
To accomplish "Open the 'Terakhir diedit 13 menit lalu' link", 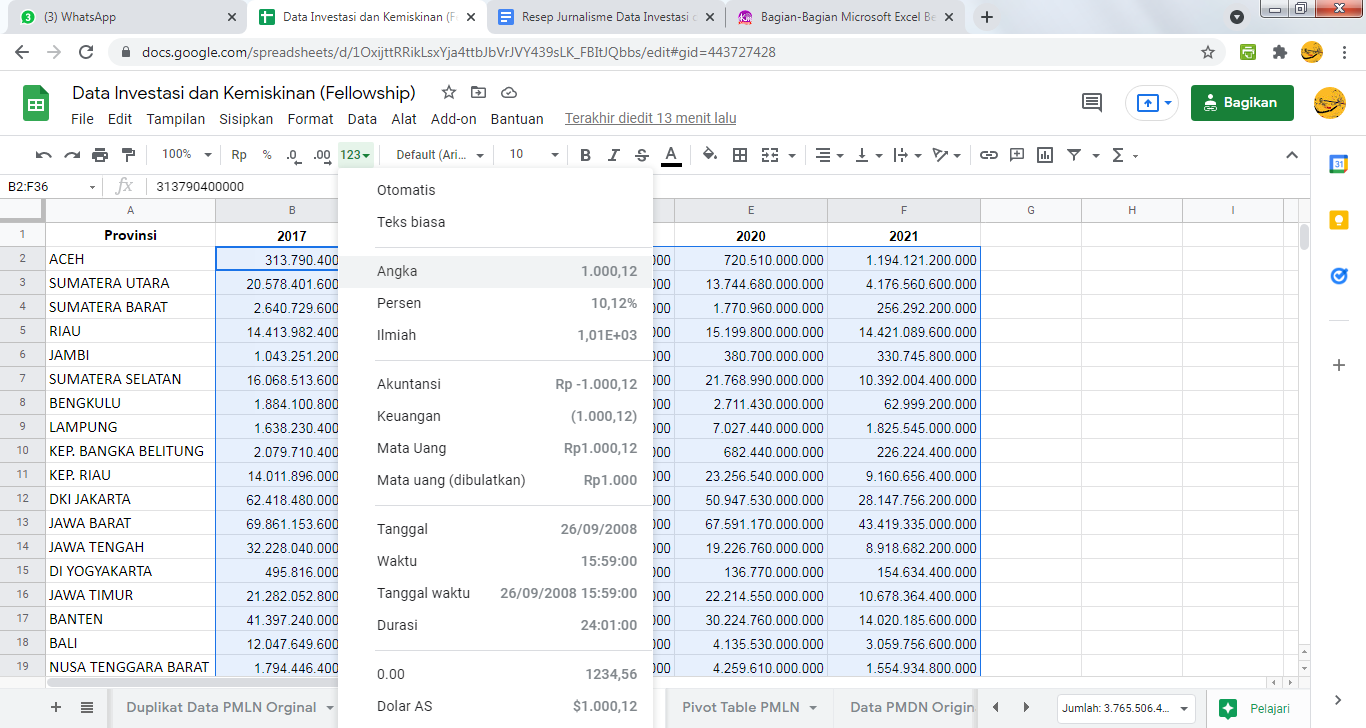I will point(650,118).
